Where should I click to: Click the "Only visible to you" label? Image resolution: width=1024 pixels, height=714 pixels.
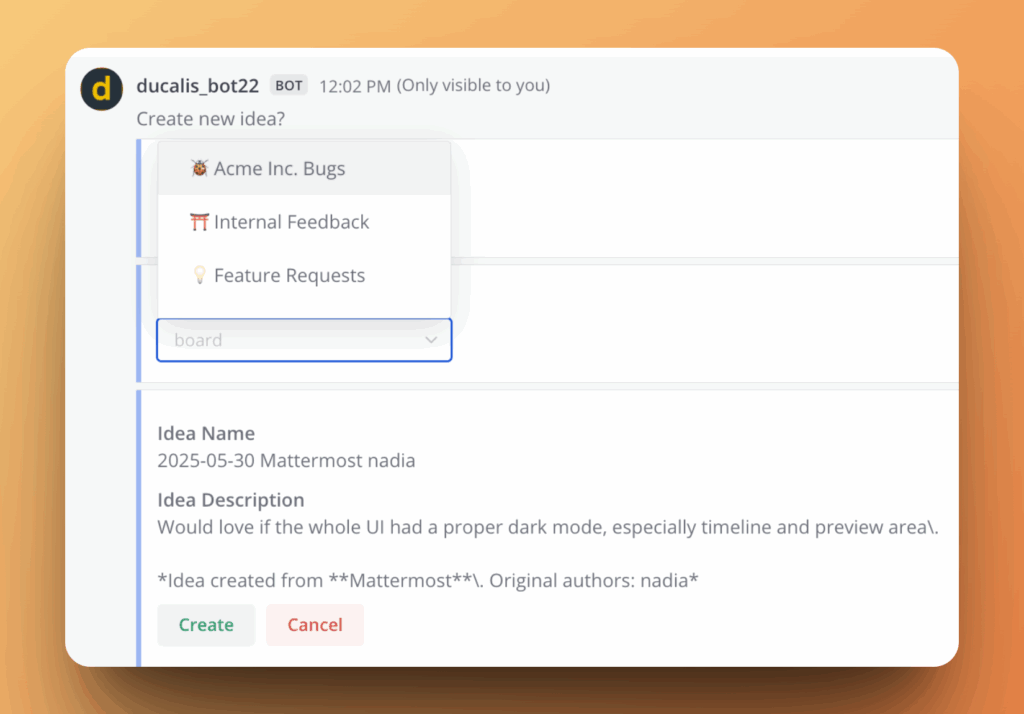coord(473,86)
